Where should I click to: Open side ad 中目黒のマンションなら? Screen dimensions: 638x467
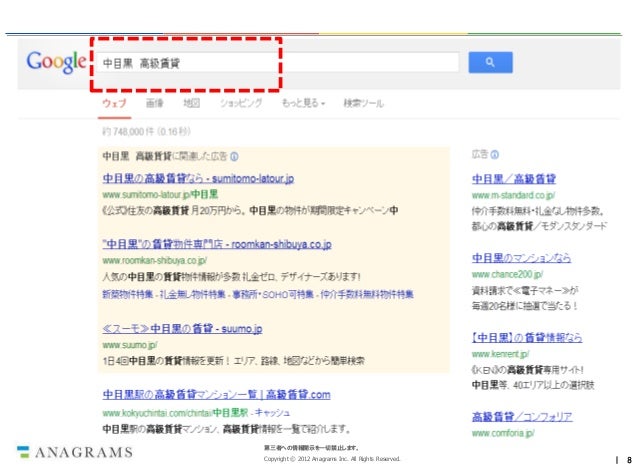(522, 258)
